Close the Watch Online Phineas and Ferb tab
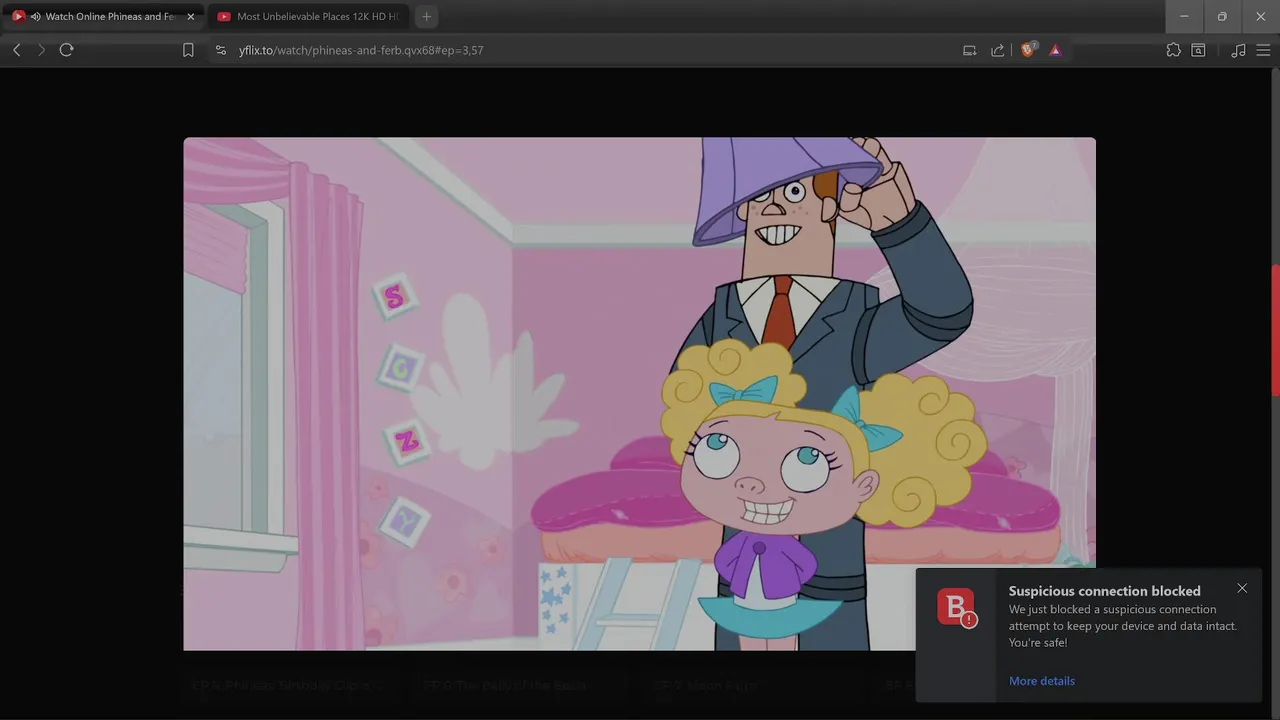Screen dimensions: 1280x720 [x=191, y=17]
